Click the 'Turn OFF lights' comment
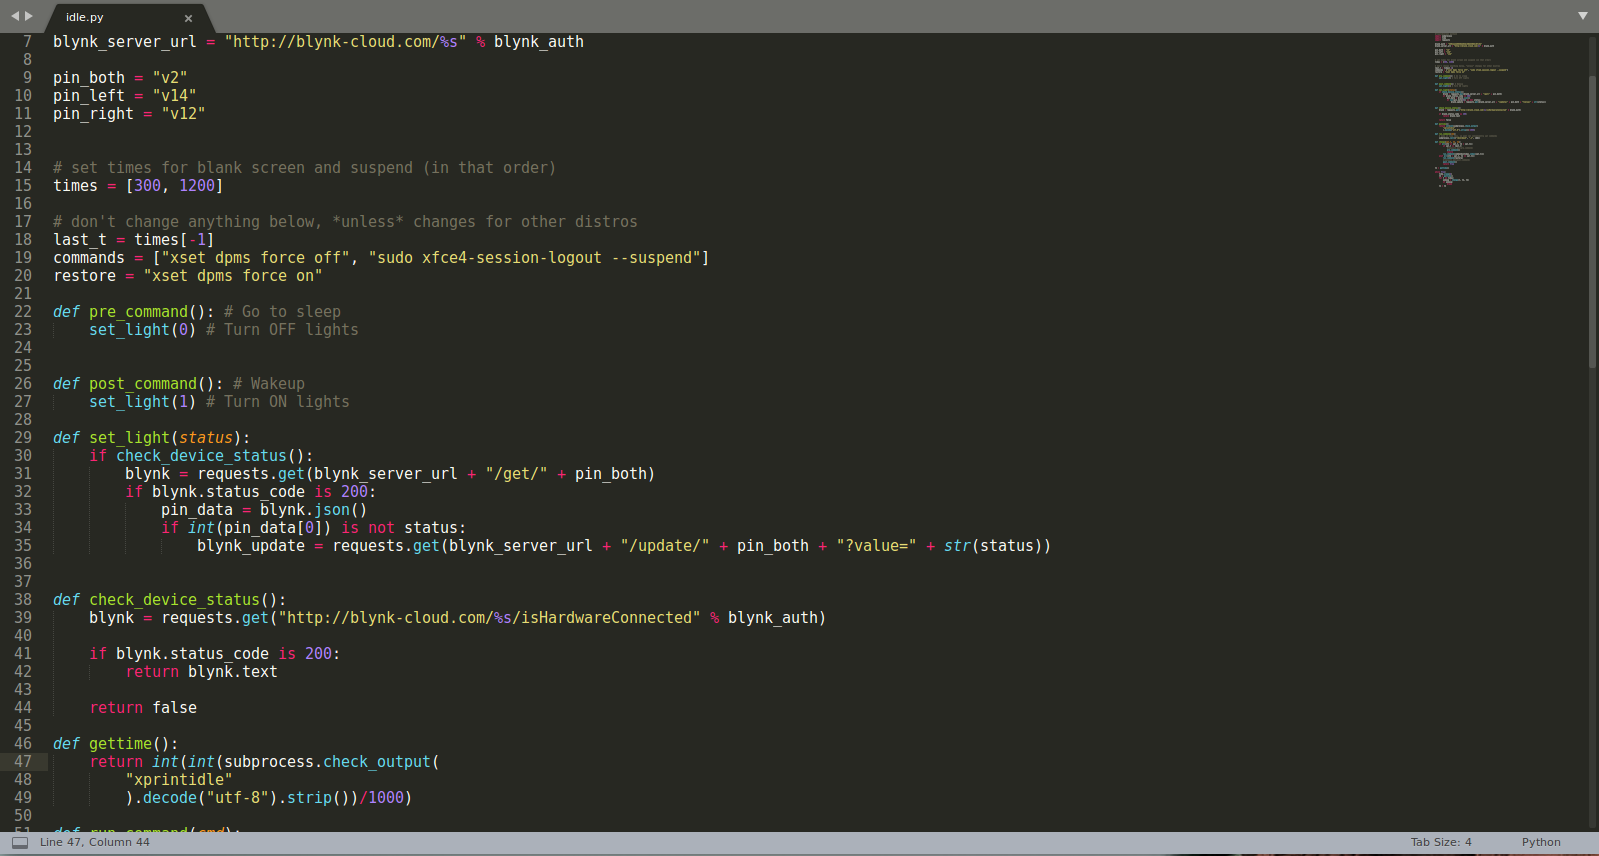The width and height of the screenshot is (1599, 856). point(282,330)
